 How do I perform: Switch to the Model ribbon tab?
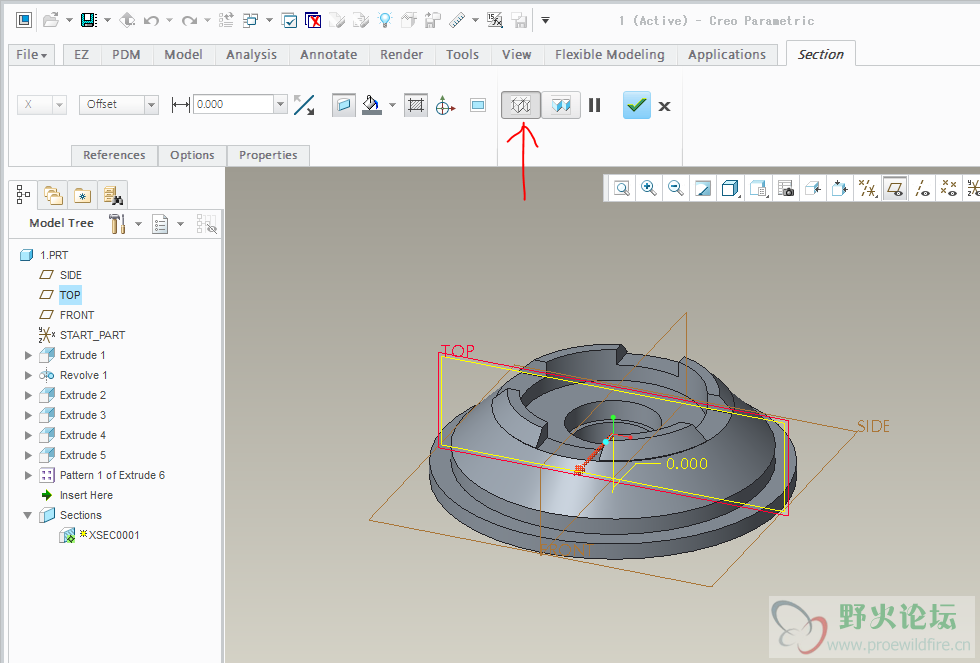coord(183,54)
